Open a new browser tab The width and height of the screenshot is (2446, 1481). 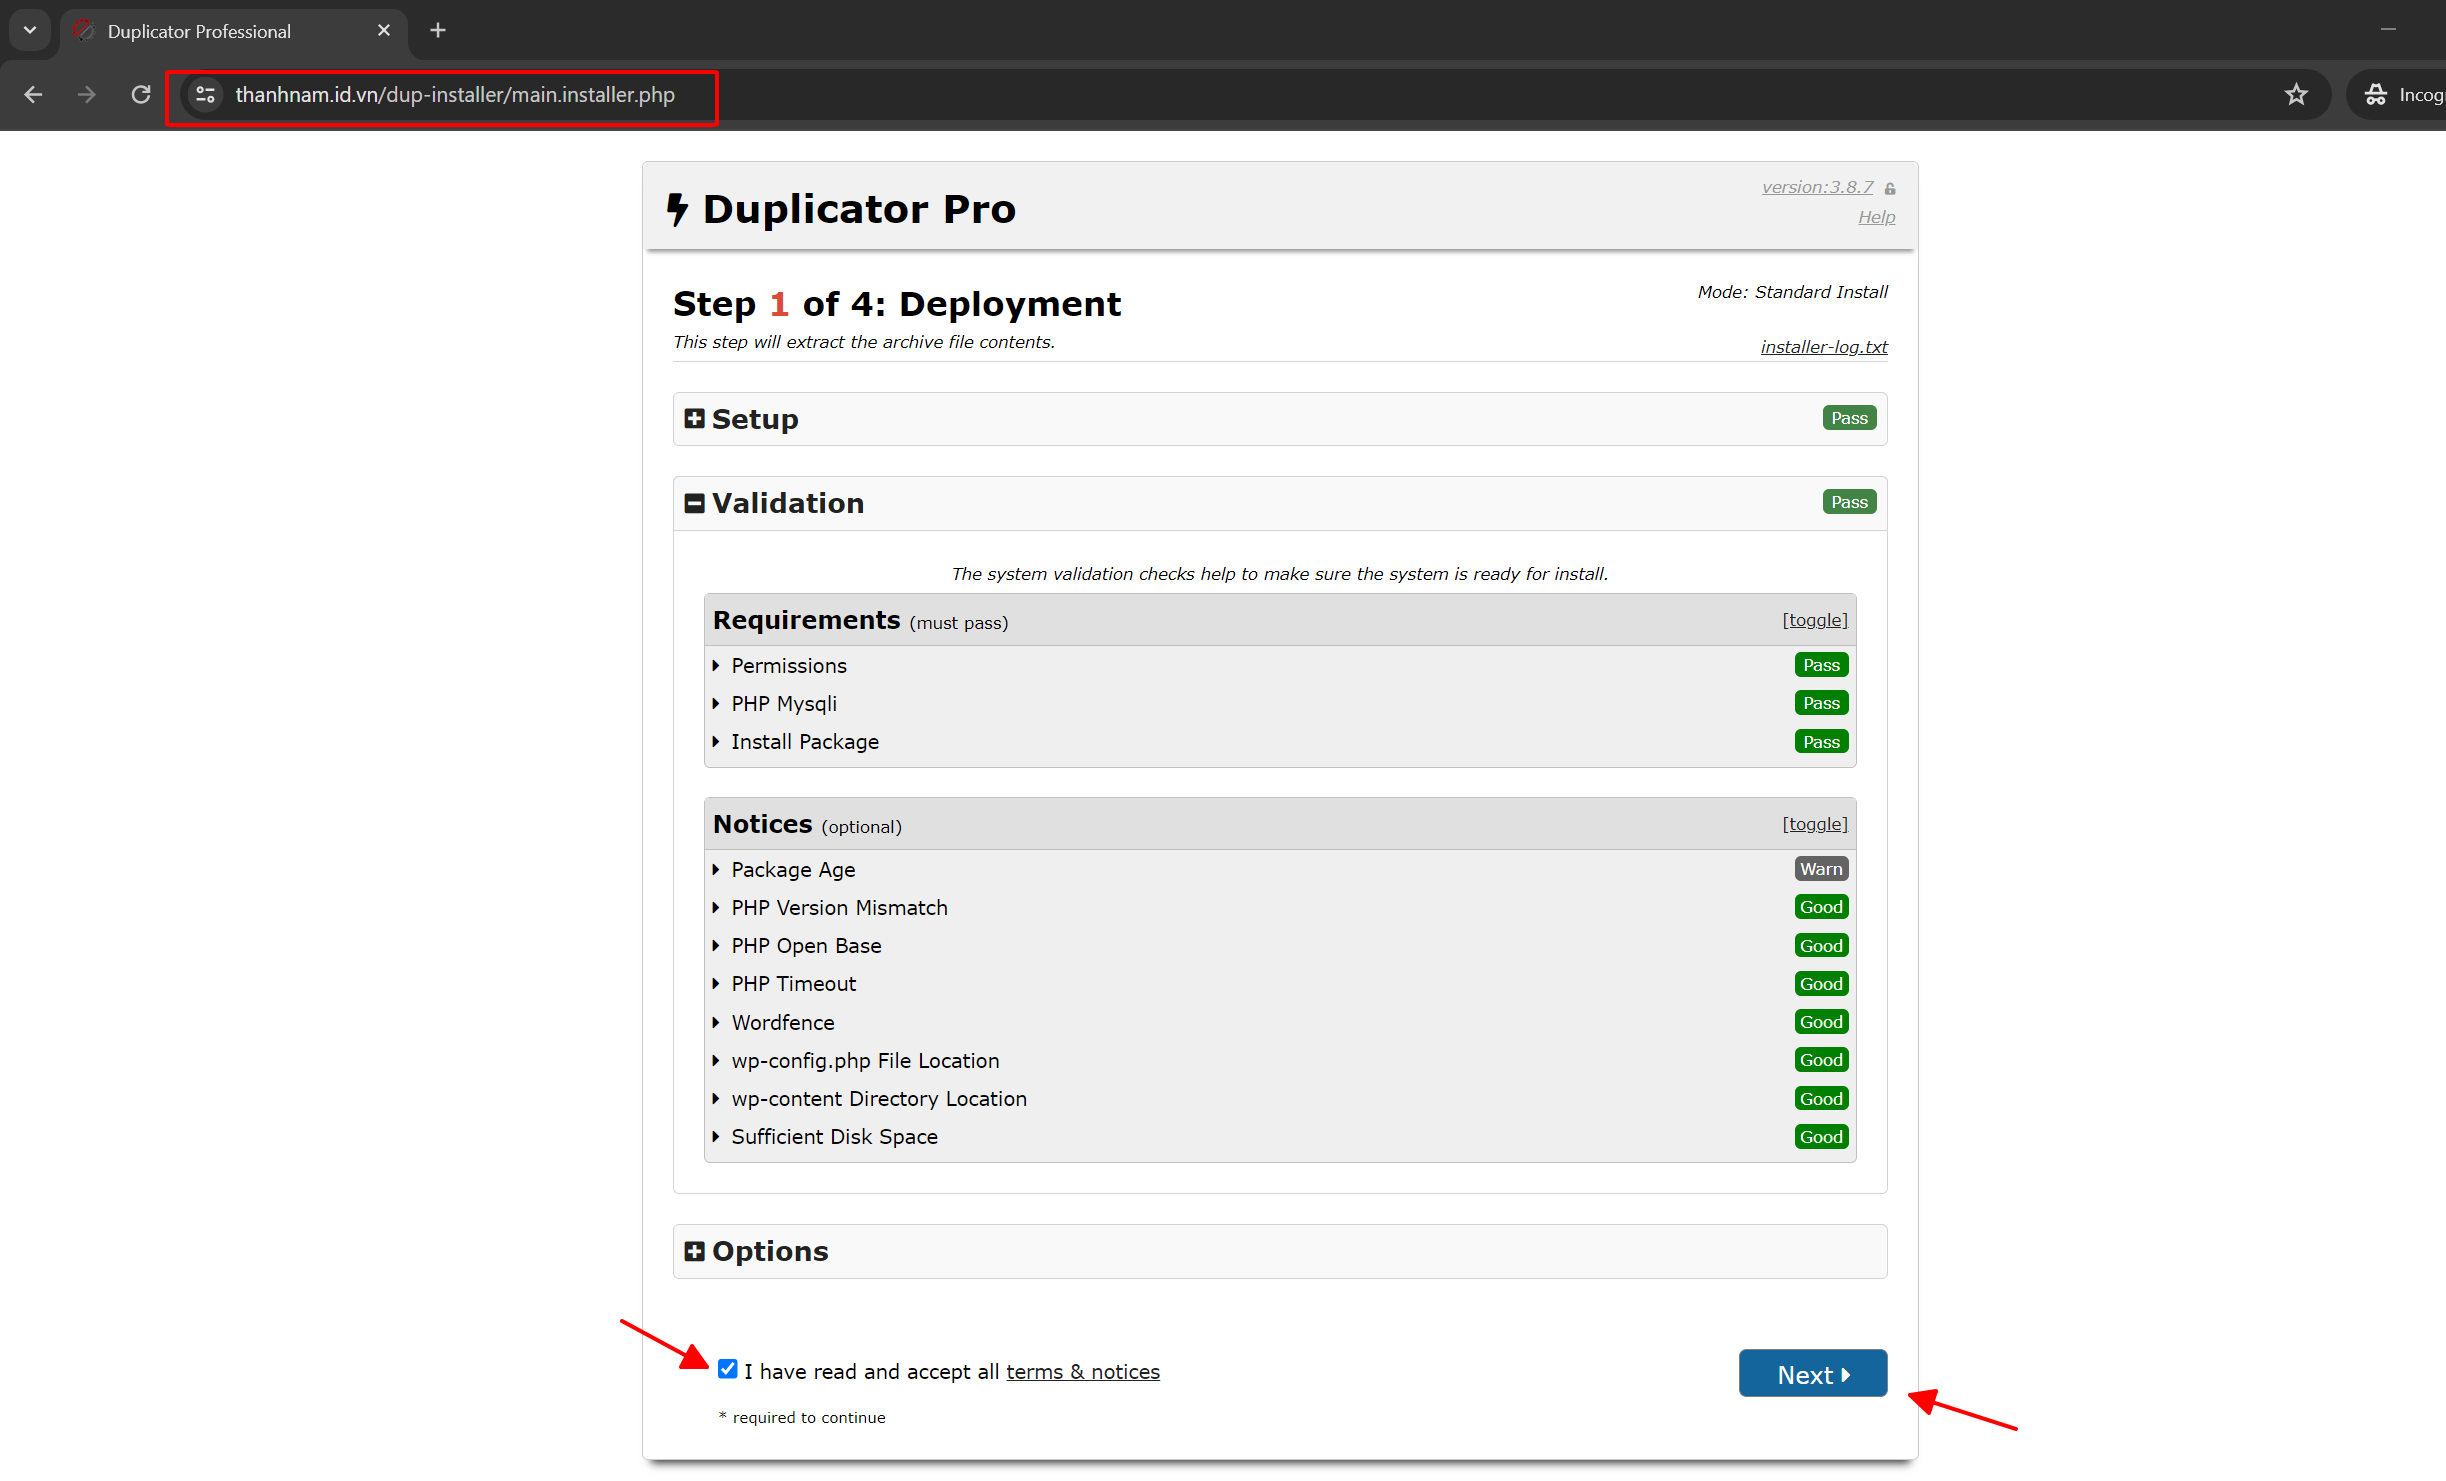pyautogui.click(x=438, y=30)
